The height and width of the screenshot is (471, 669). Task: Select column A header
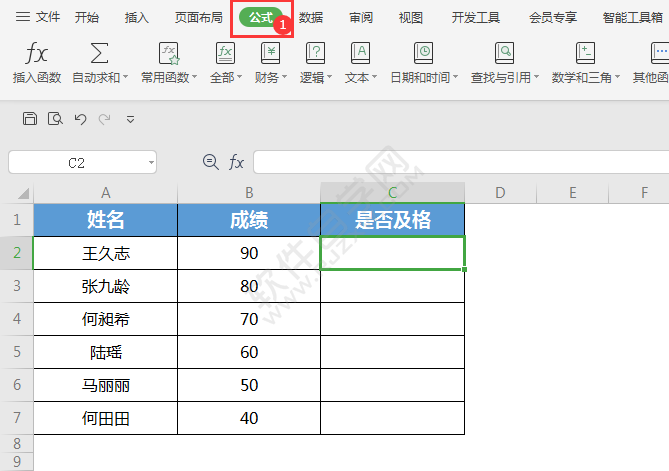click(105, 193)
